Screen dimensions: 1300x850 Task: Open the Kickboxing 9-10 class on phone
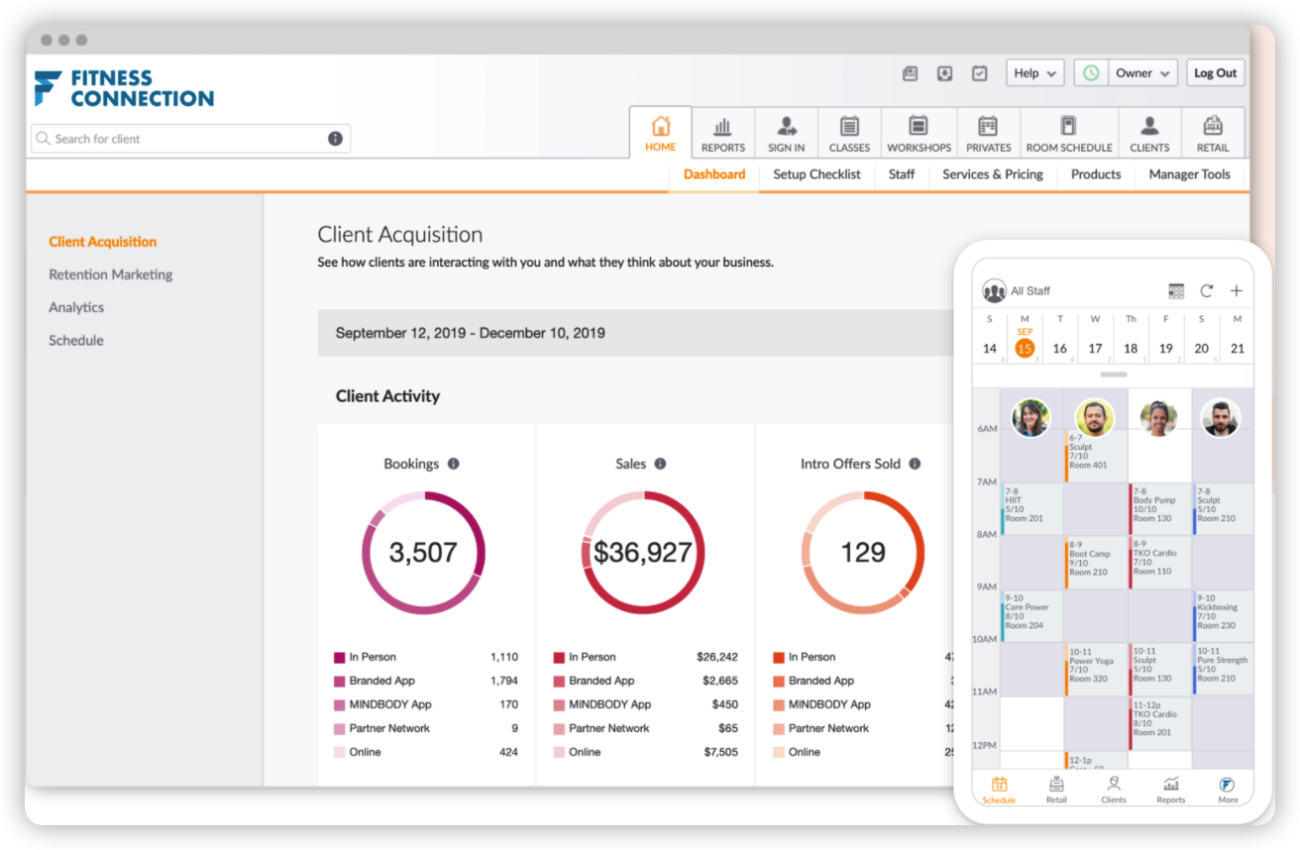click(1223, 615)
